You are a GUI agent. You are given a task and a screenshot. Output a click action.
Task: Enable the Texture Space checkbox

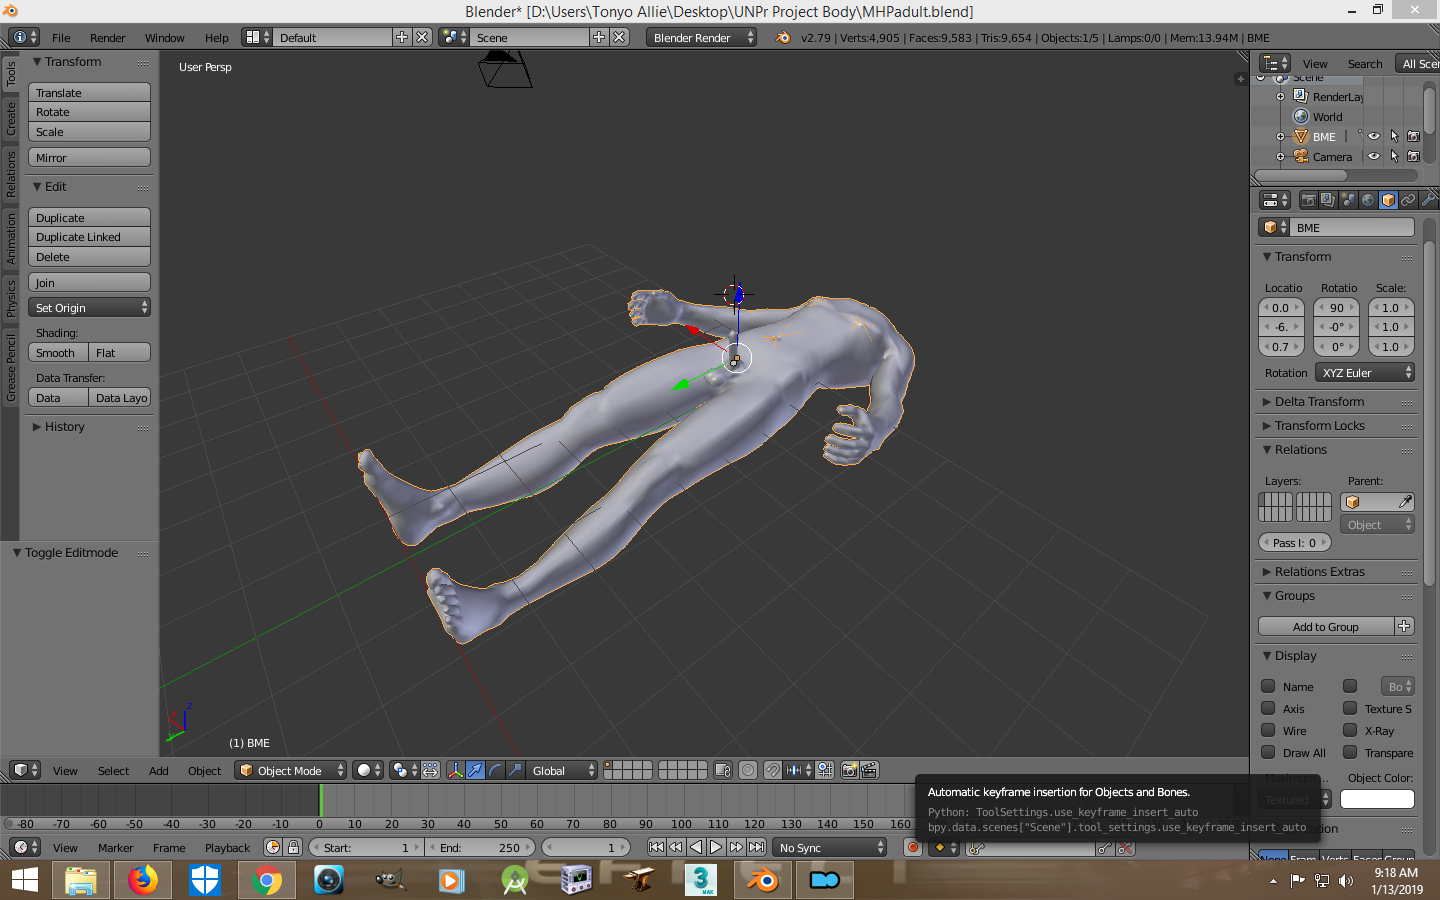(1350, 708)
